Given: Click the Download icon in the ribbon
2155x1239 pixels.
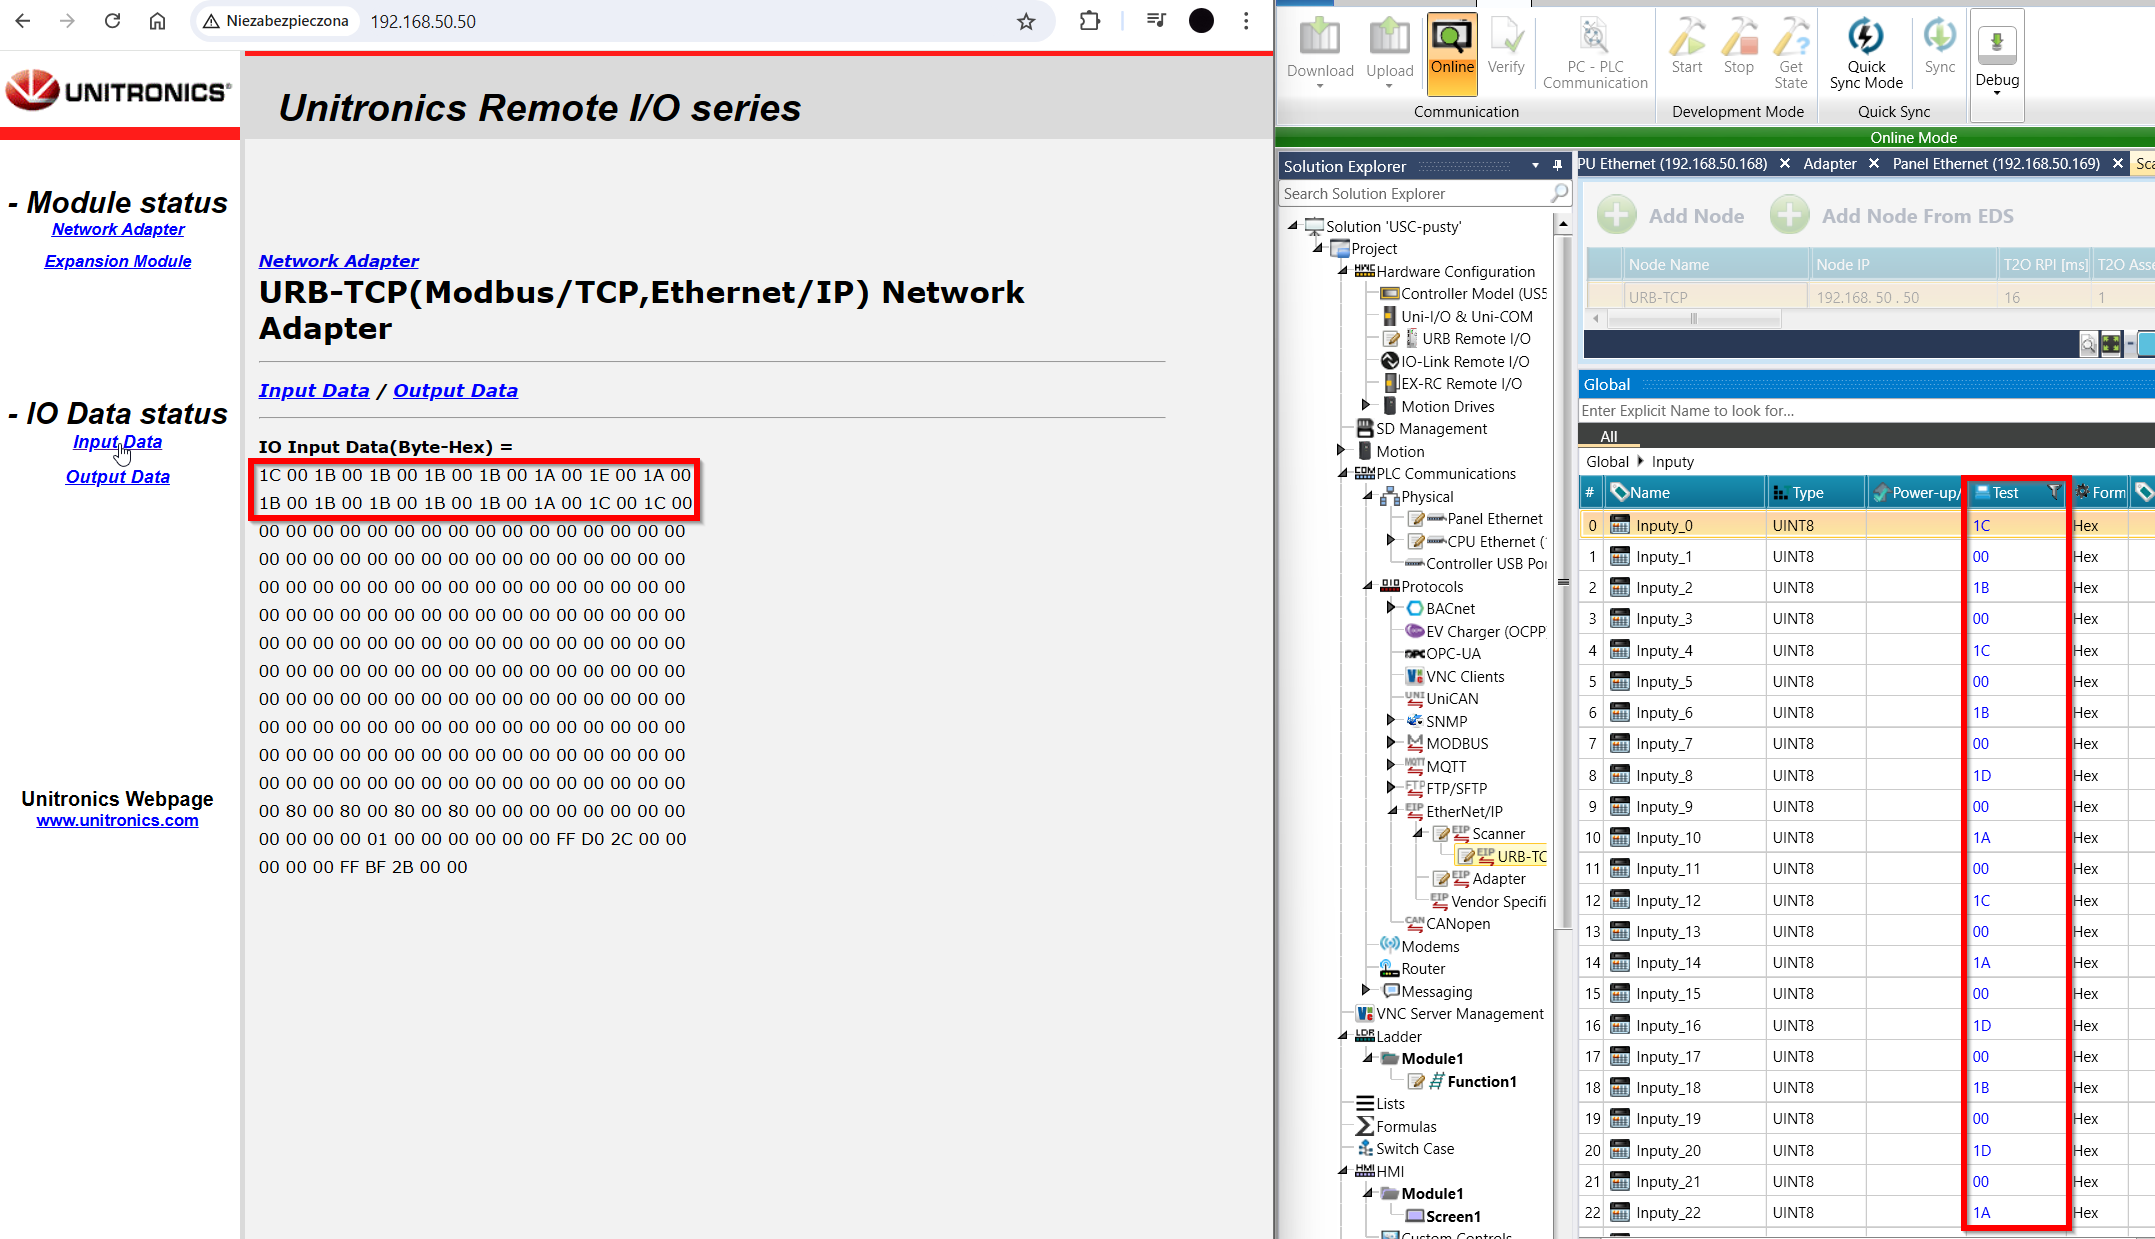Looking at the screenshot, I should pyautogui.click(x=1319, y=50).
